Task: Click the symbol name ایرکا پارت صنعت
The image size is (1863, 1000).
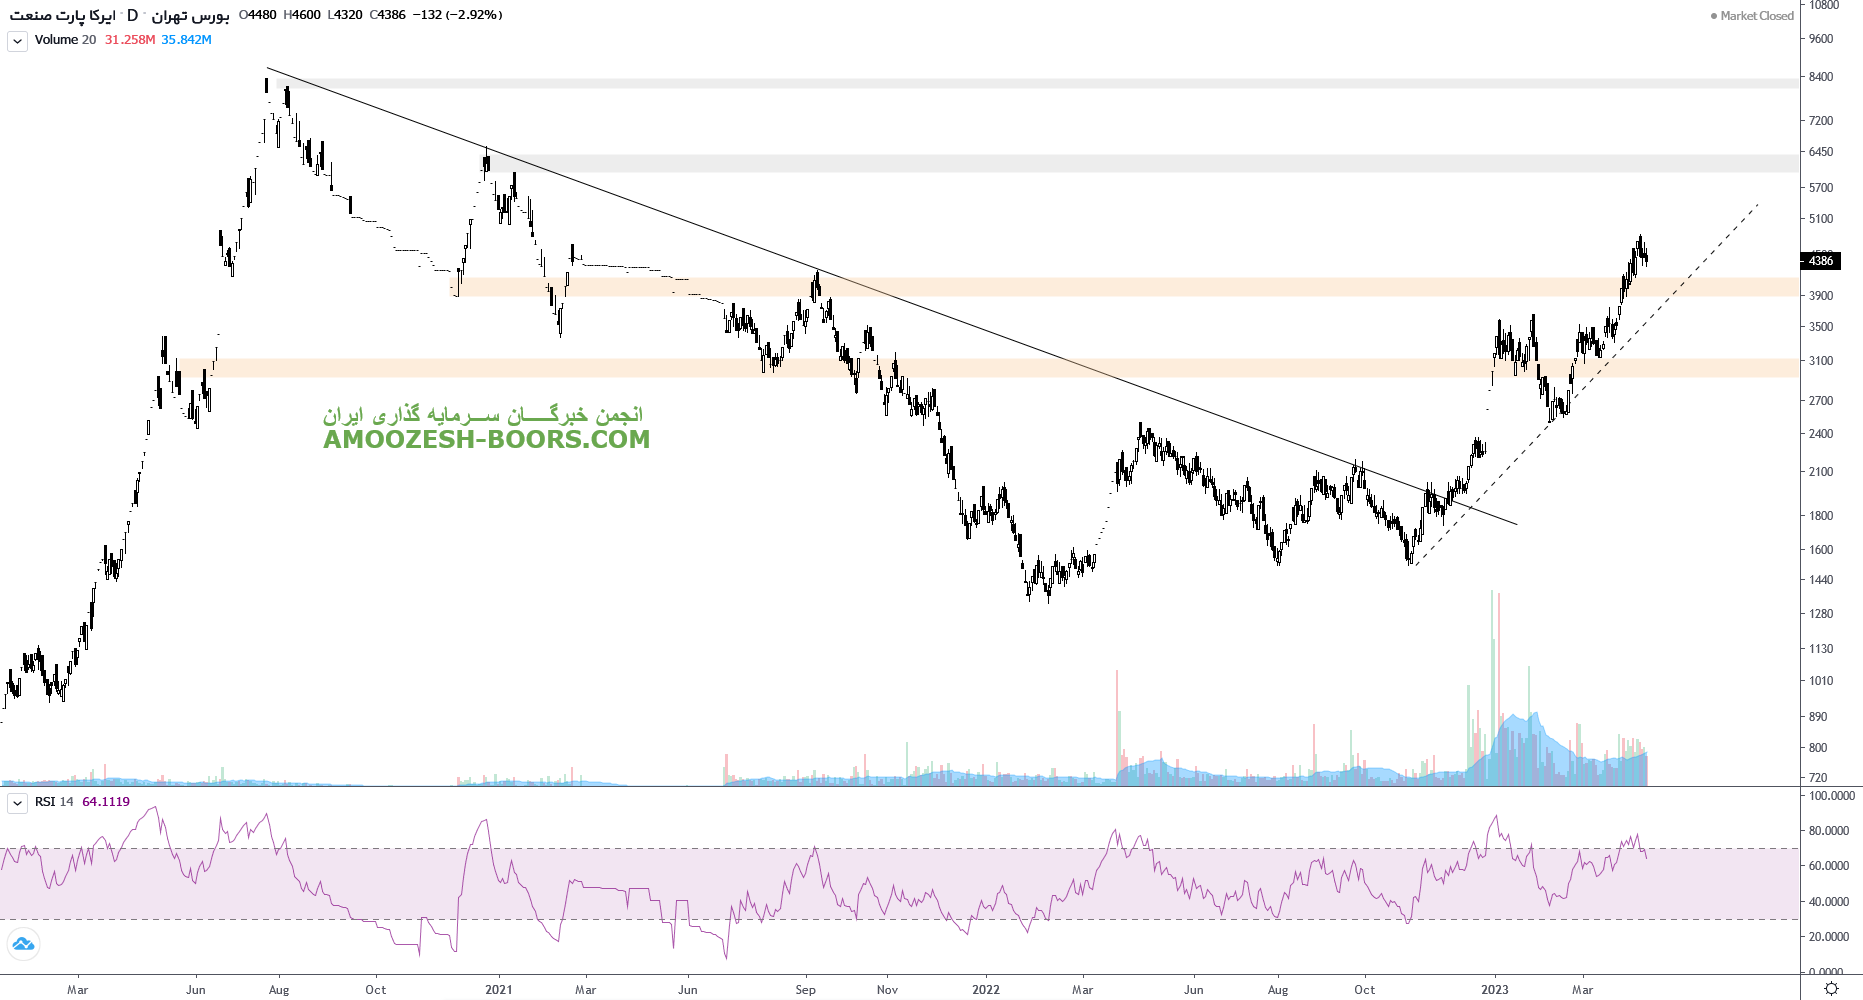Action: (62, 15)
